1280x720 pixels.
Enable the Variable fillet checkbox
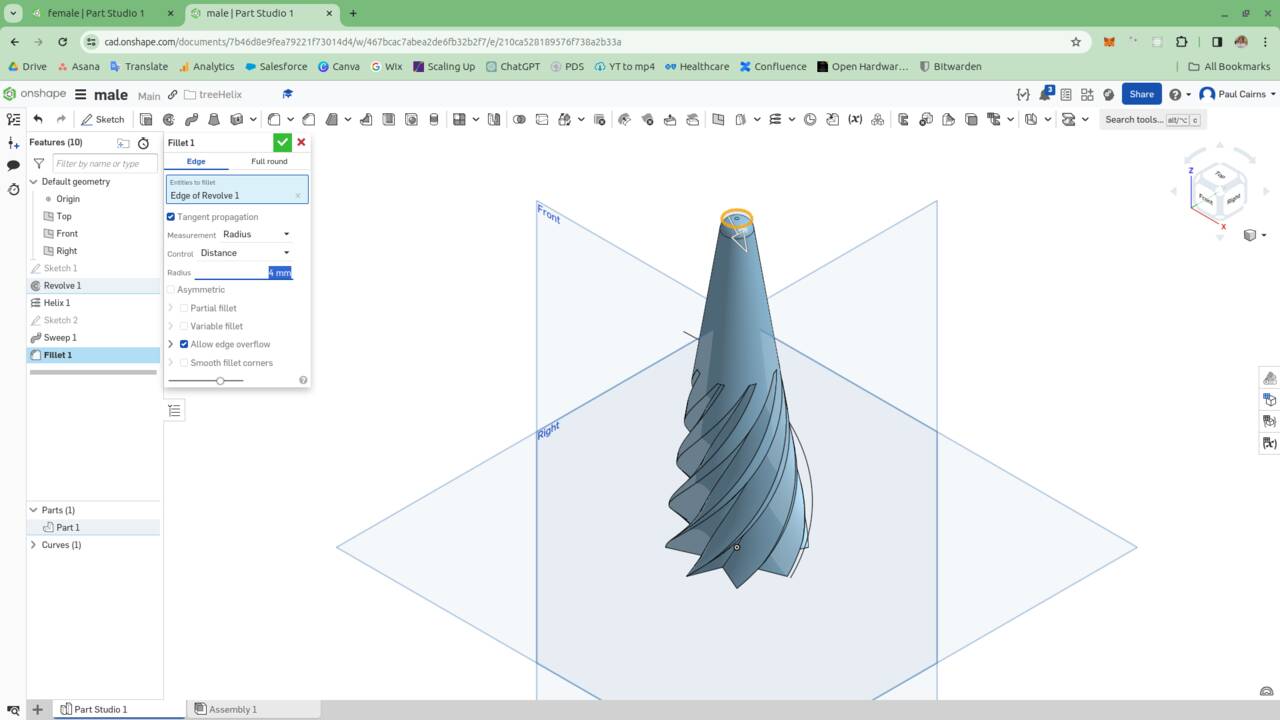184,326
